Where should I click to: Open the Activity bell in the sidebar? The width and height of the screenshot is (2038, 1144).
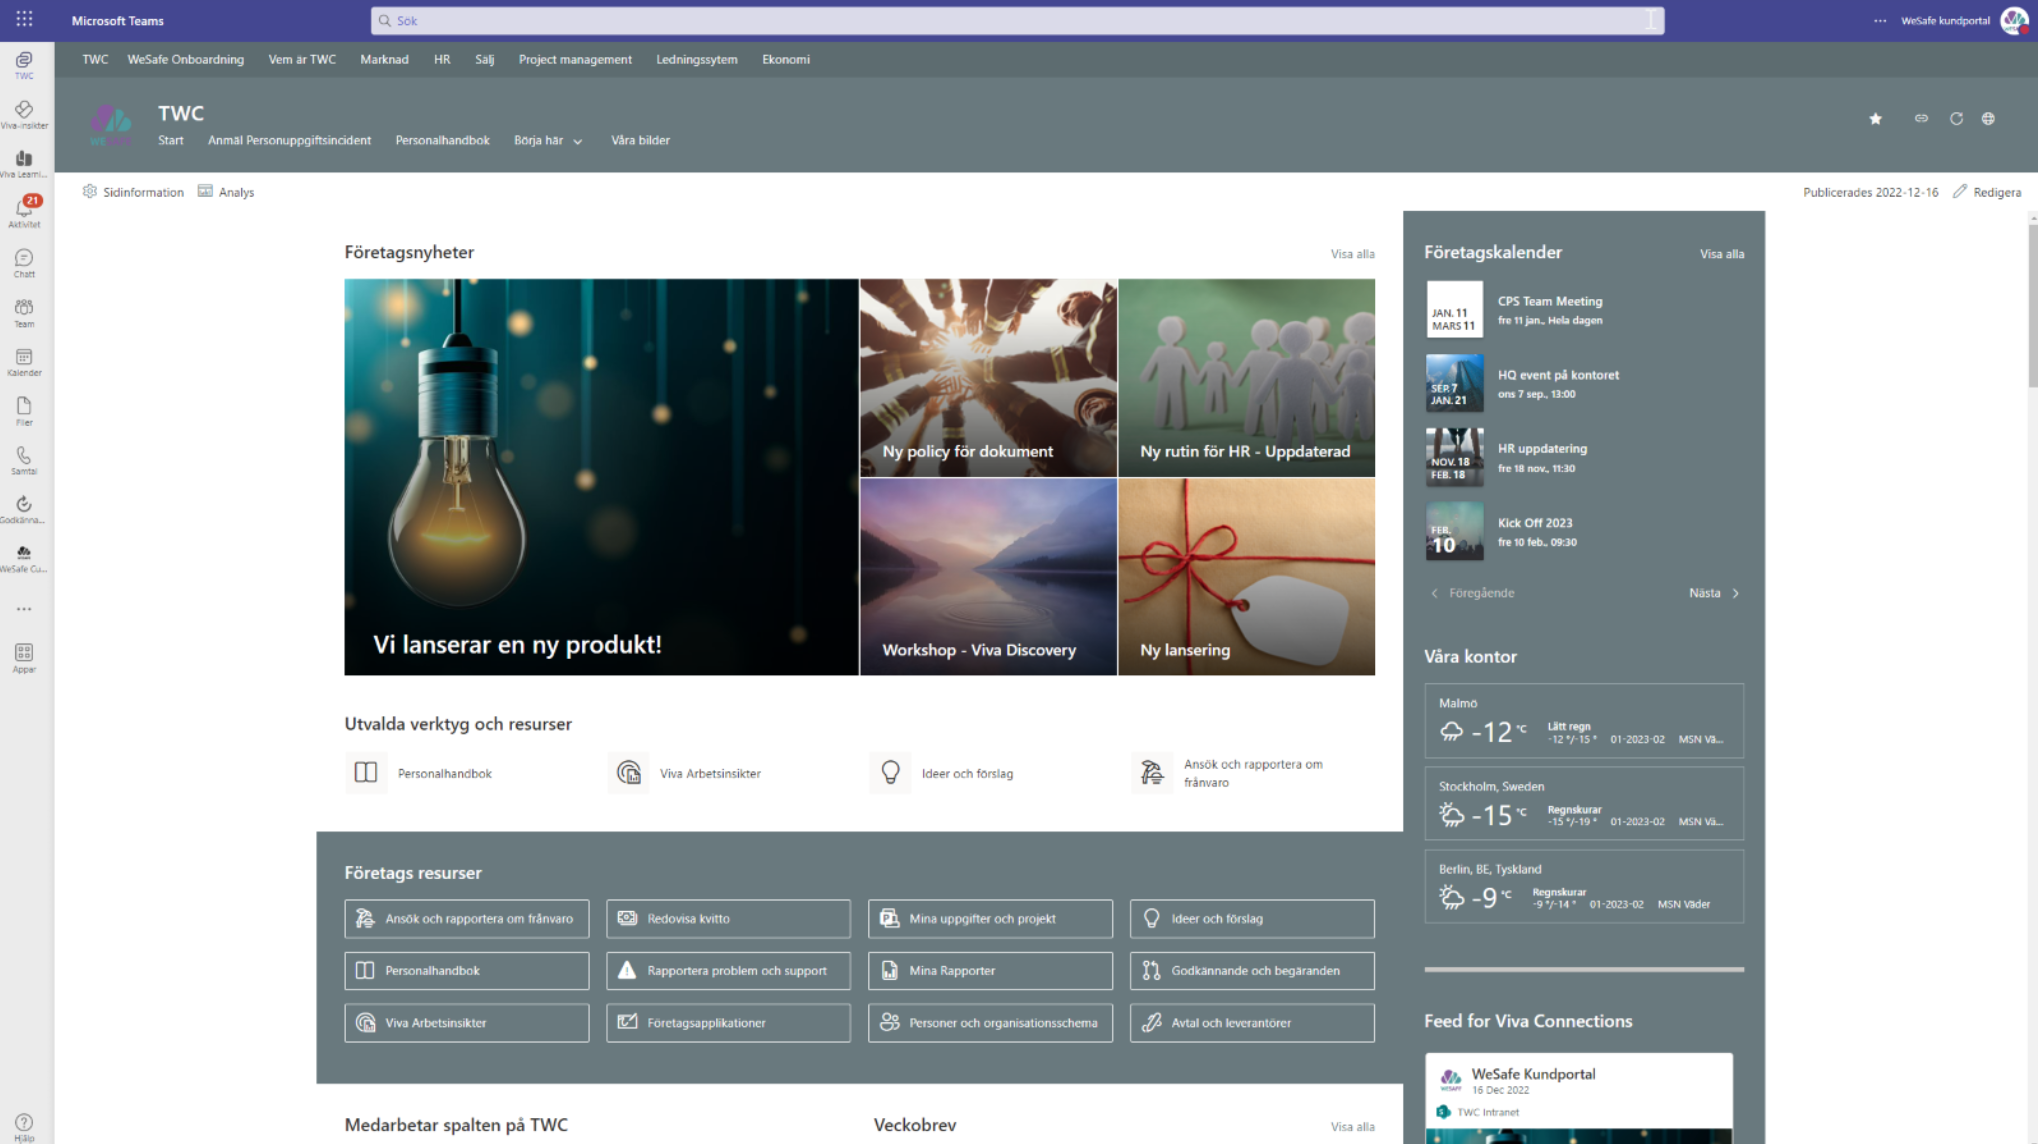[x=24, y=210]
